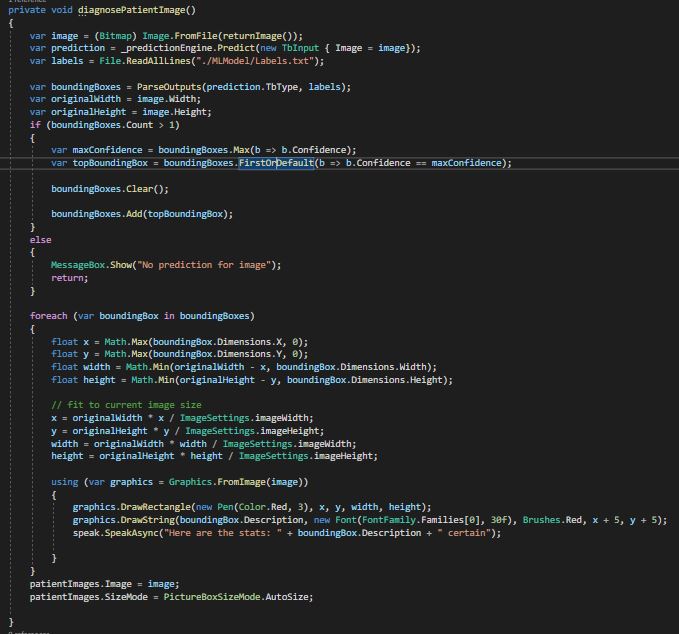Click the 'private' keyword in the method signature

[27, 10]
